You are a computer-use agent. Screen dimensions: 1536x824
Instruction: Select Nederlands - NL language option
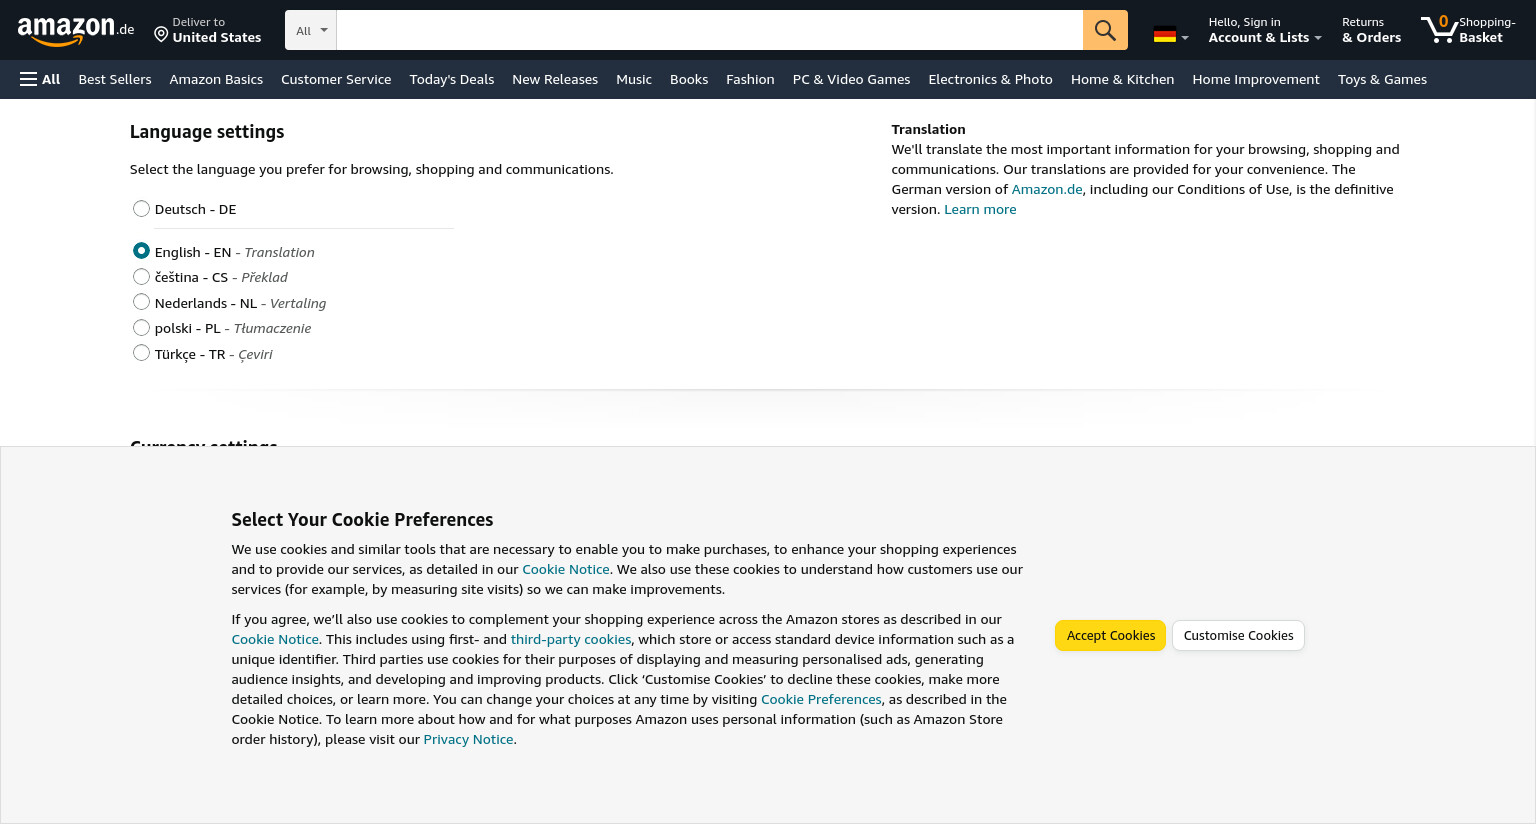141,302
